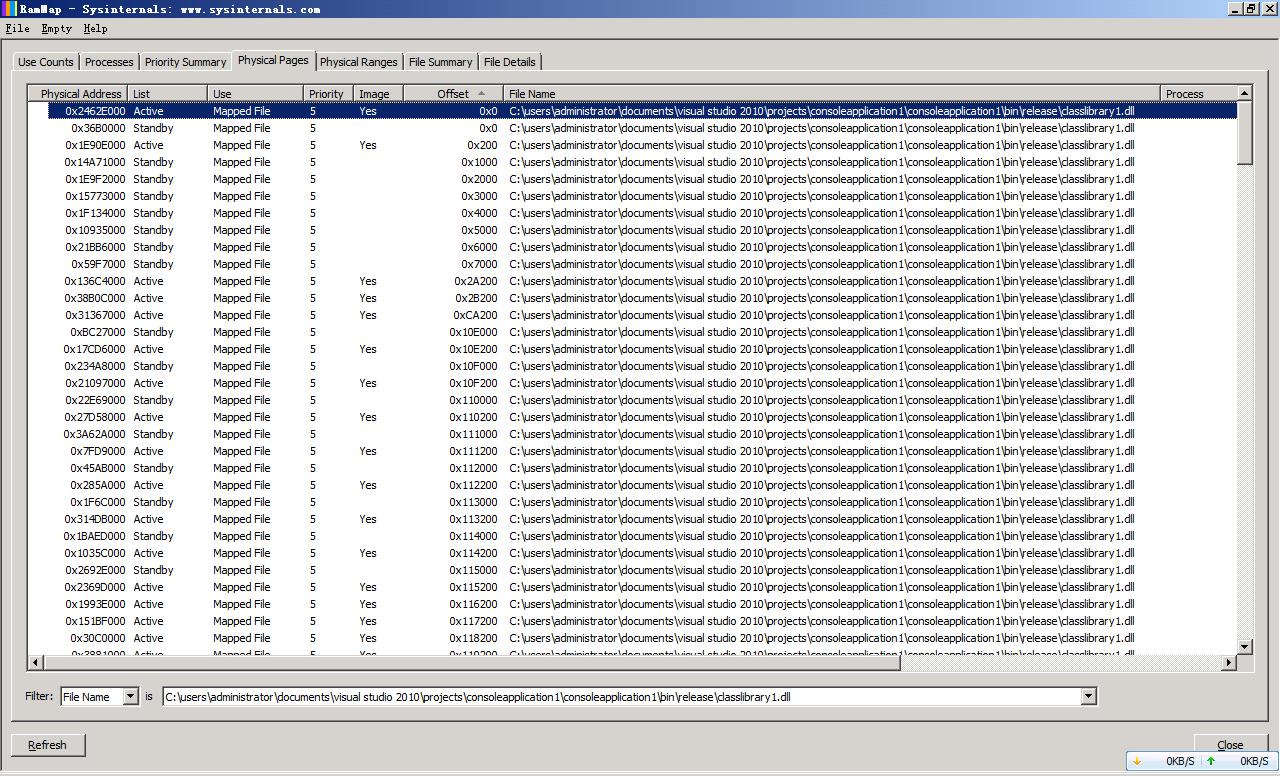This screenshot has height=776, width=1280.
Task: Click offset value 0x110000
Action: click(473, 400)
